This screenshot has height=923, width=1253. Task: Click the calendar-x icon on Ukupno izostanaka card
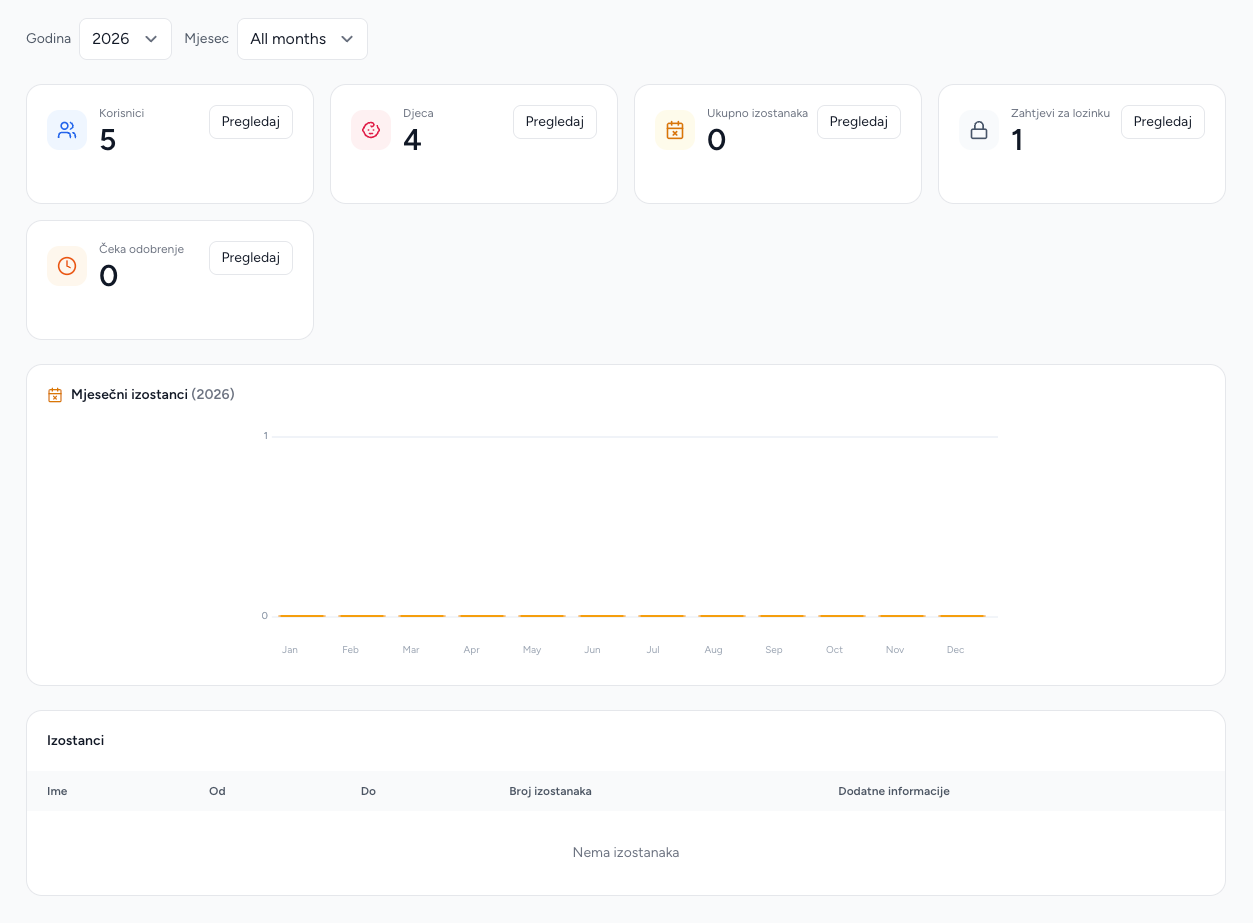pyautogui.click(x=675, y=130)
